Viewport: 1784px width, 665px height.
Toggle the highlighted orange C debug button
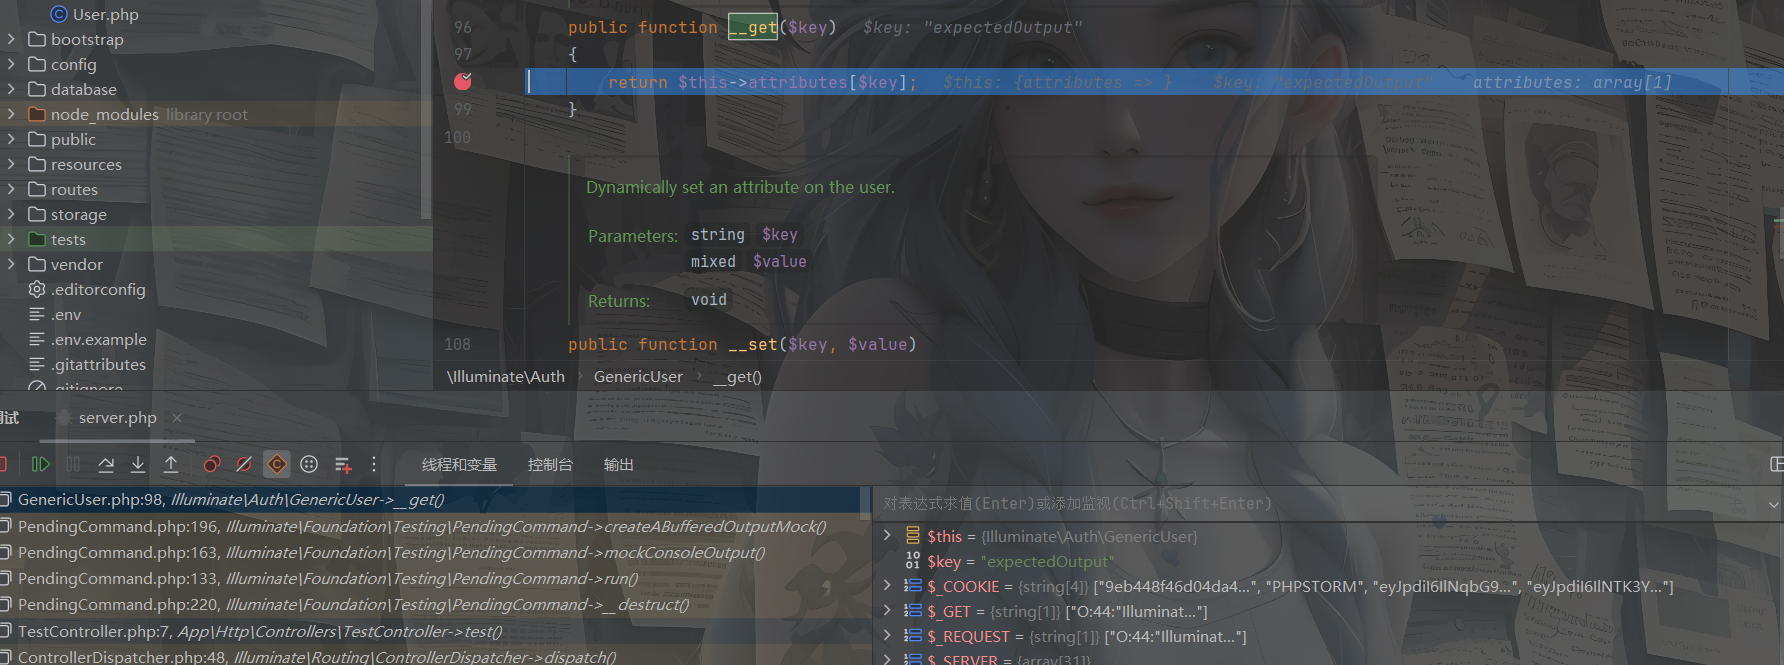click(x=277, y=464)
